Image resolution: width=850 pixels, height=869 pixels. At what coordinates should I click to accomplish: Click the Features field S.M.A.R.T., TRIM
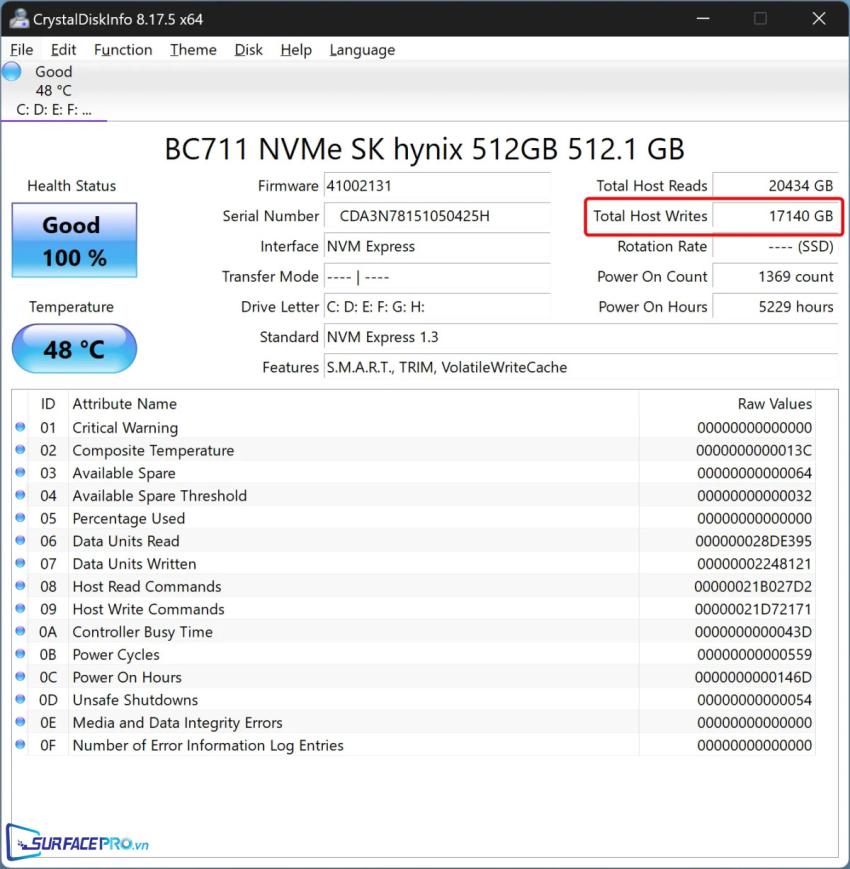click(581, 367)
